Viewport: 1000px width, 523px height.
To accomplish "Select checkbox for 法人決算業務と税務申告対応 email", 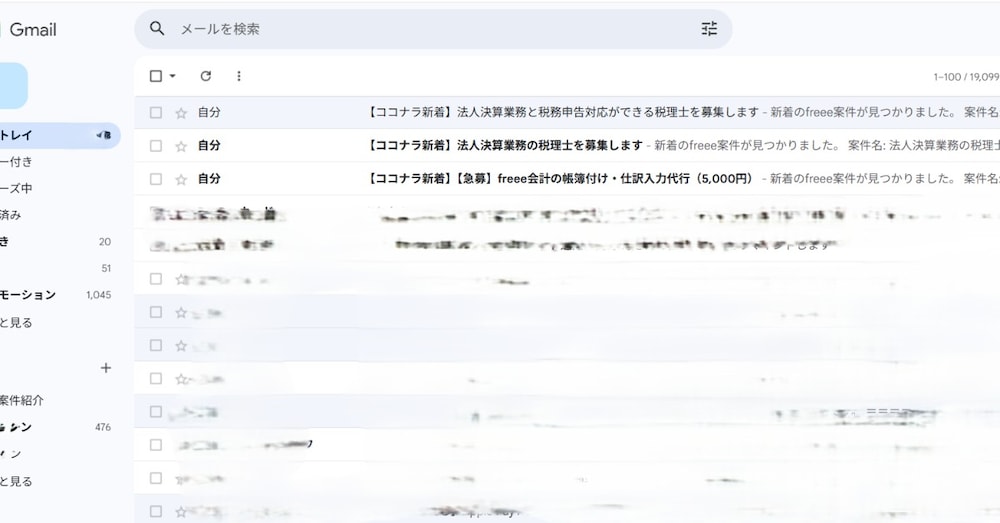I will pos(156,112).
